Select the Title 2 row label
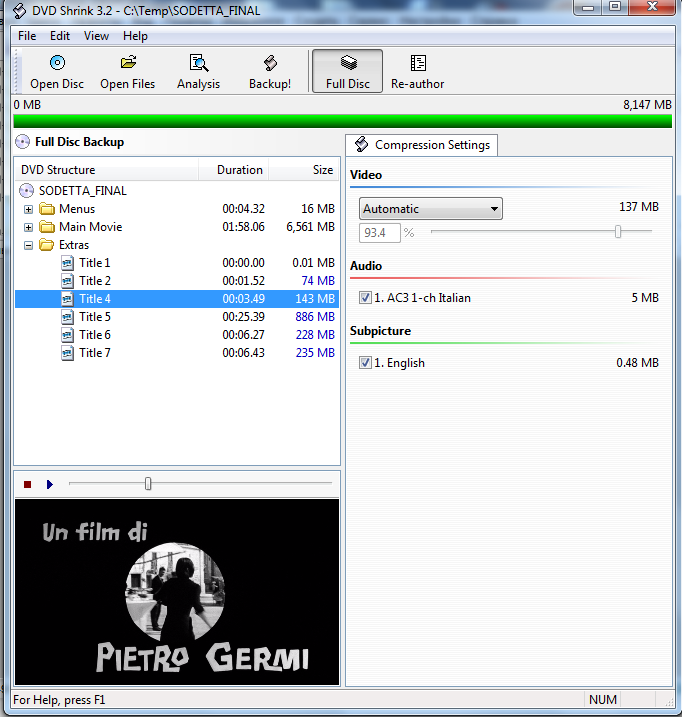The width and height of the screenshot is (682, 717). [95, 281]
